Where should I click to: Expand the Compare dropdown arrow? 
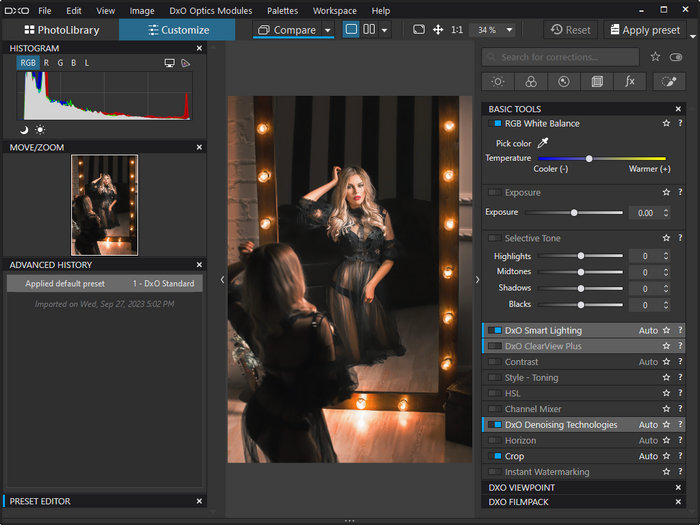pos(328,30)
